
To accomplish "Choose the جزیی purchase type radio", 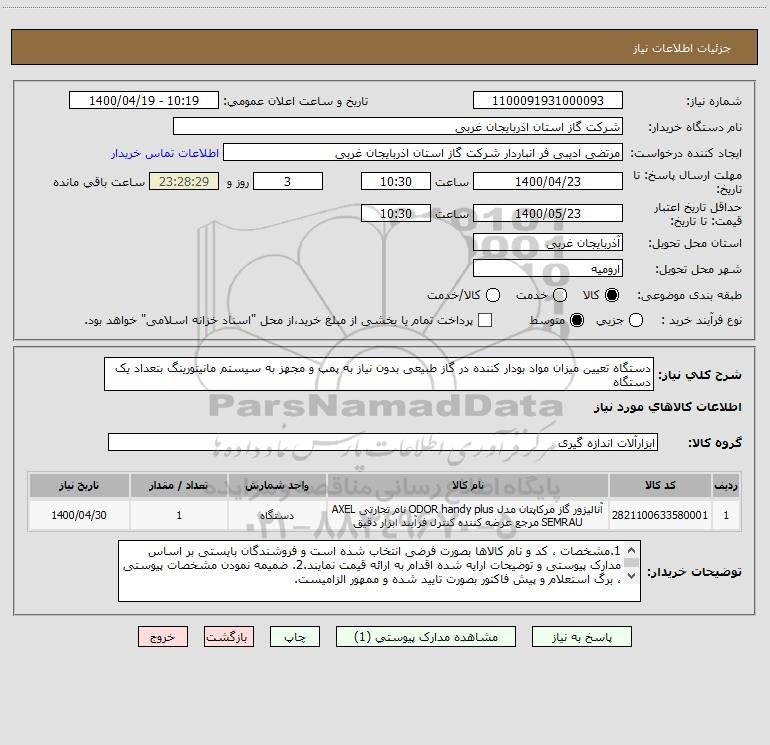I will (x=636, y=320).
